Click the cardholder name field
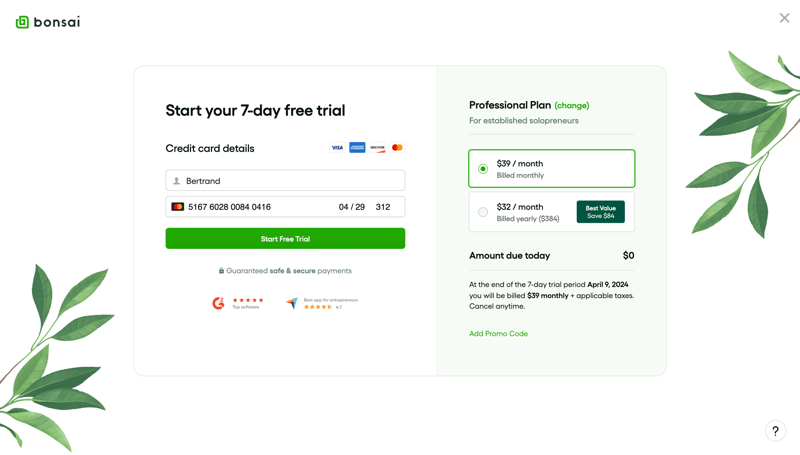 pos(290,181)
